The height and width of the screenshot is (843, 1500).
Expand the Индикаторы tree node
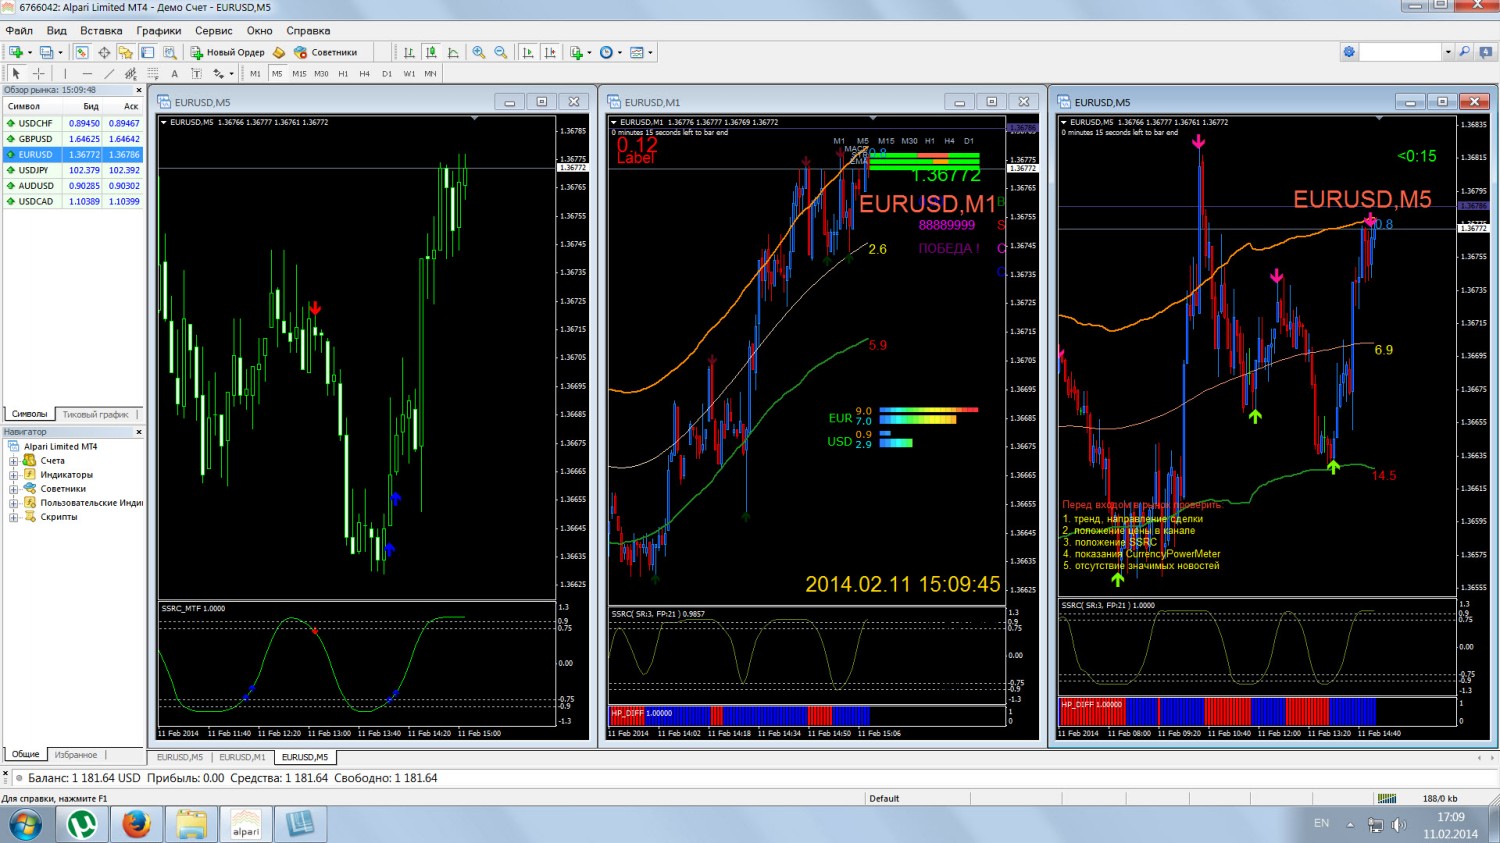(14, 475)
